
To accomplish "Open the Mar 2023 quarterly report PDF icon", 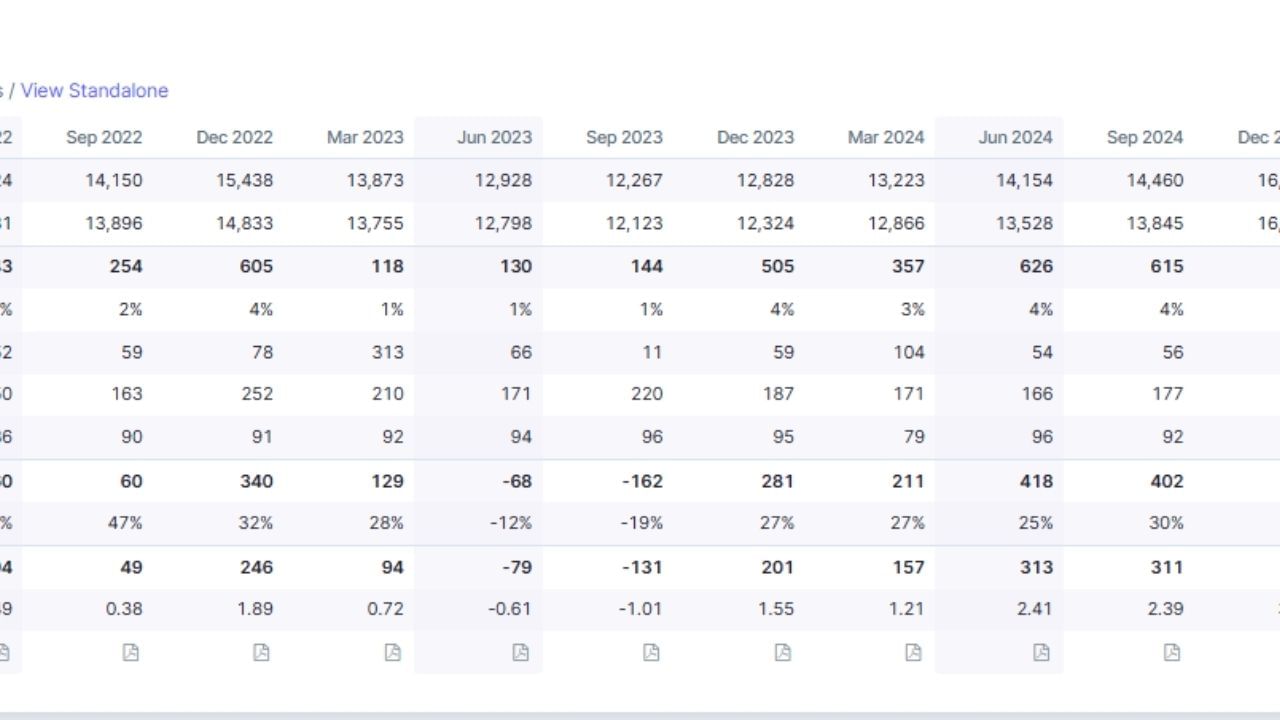I will click(392, 652).
